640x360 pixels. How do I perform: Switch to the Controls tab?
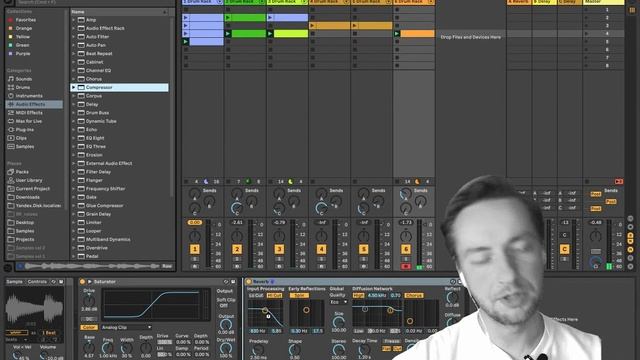click(x=38, y=282)
